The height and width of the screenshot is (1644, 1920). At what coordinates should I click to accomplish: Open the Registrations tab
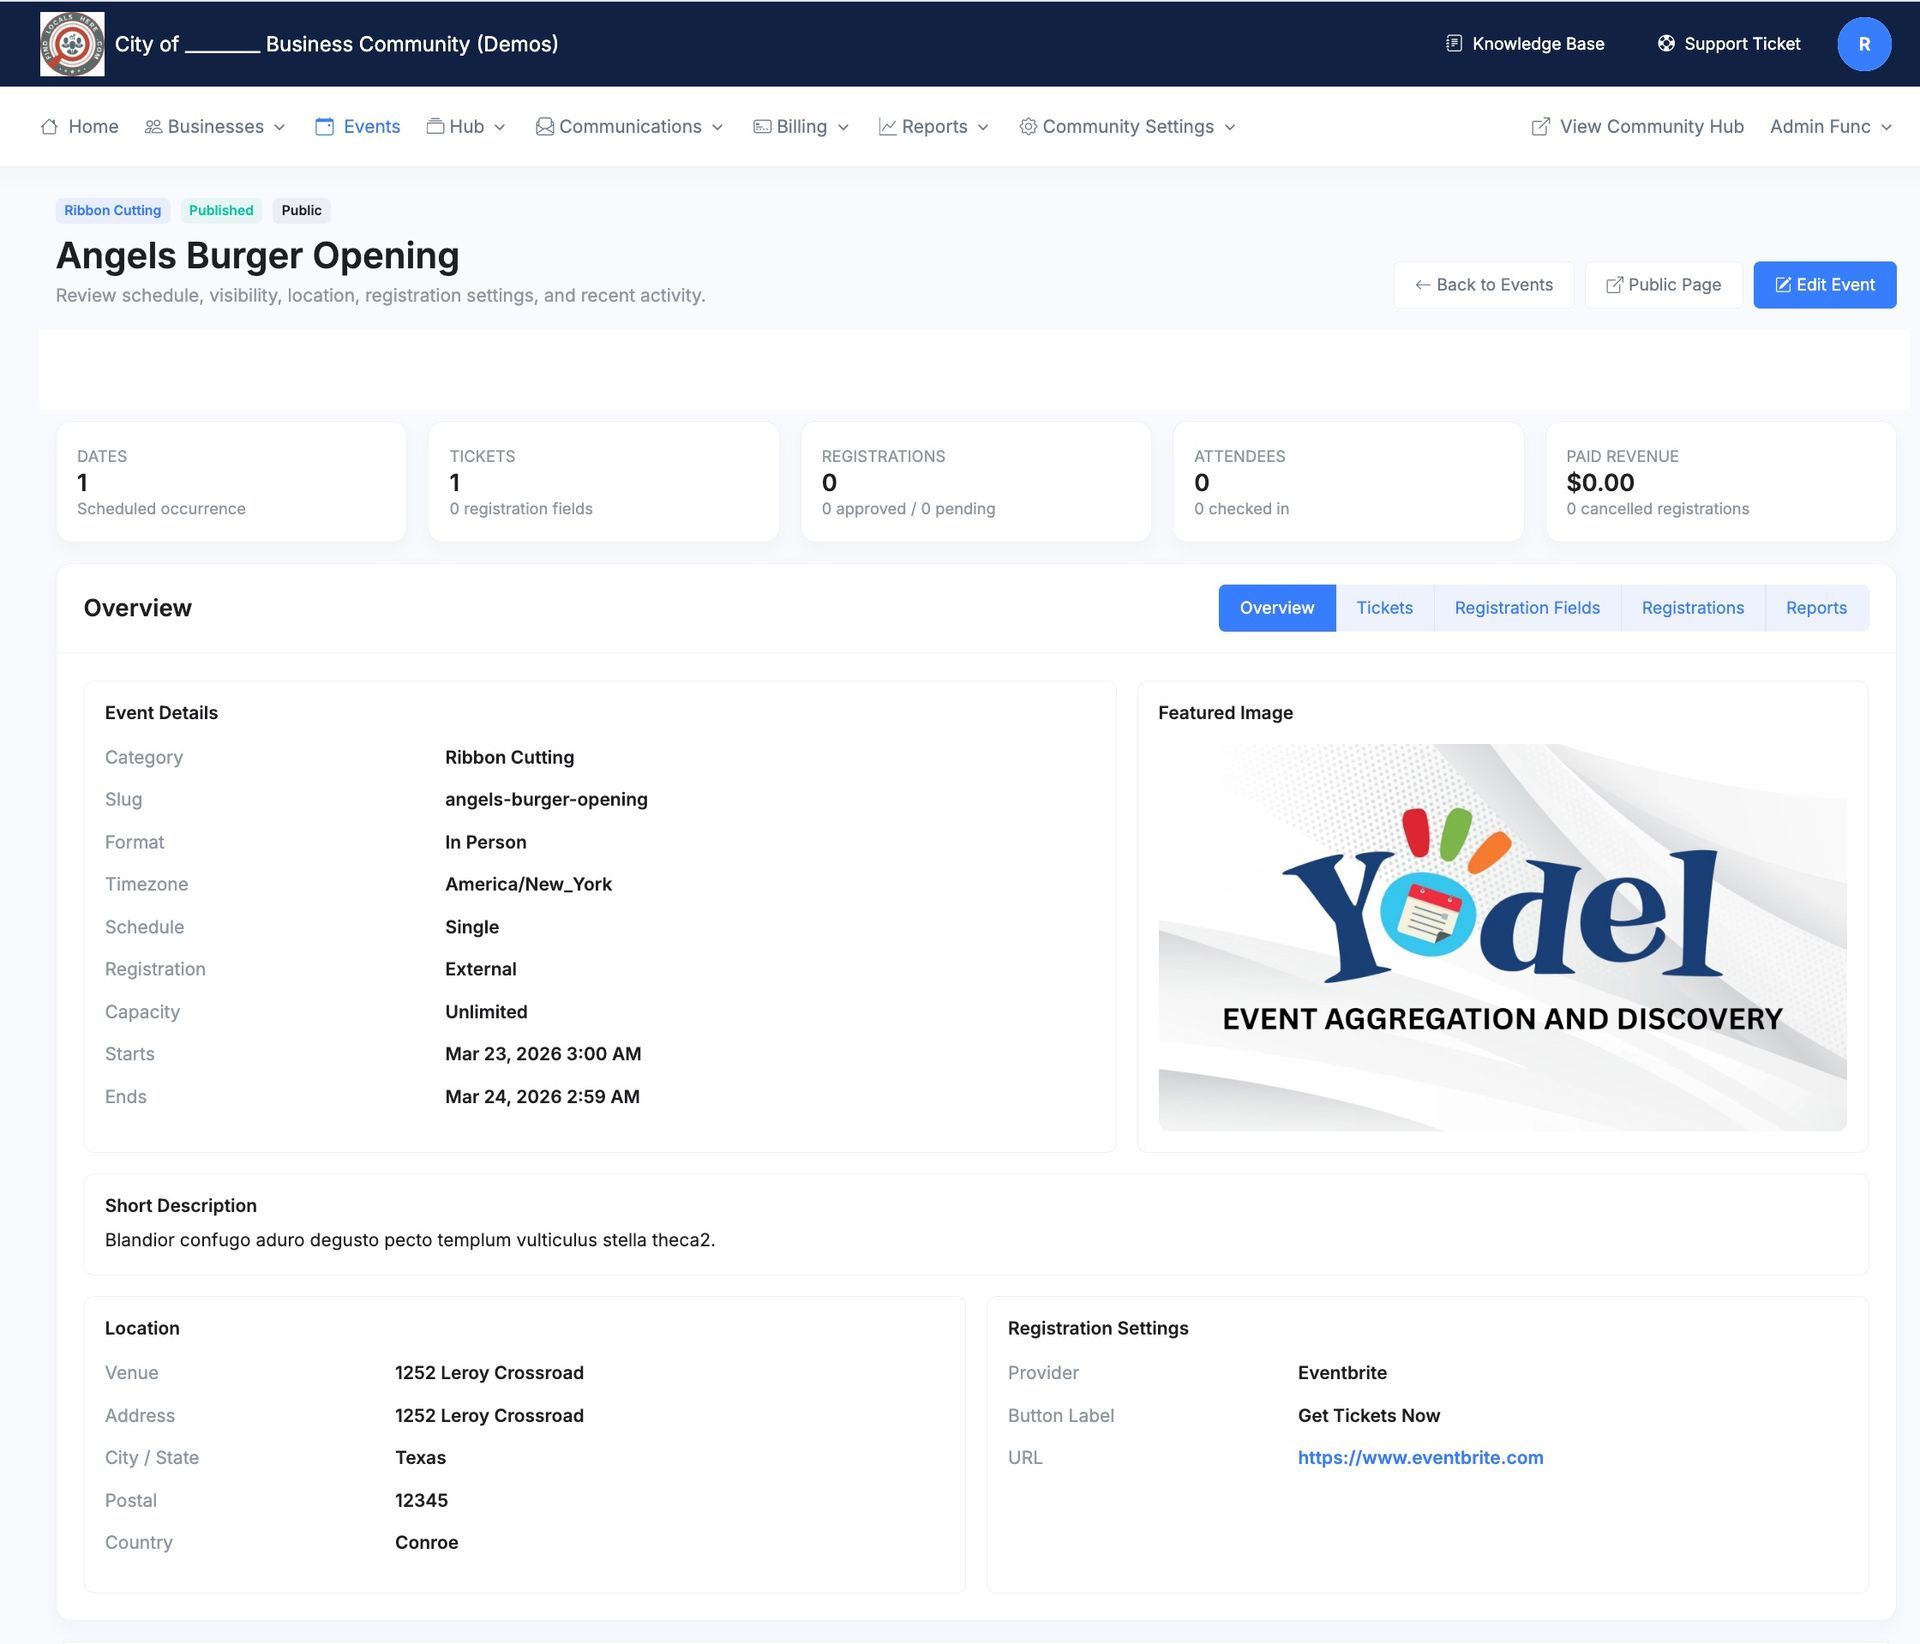pos(1692,607)
